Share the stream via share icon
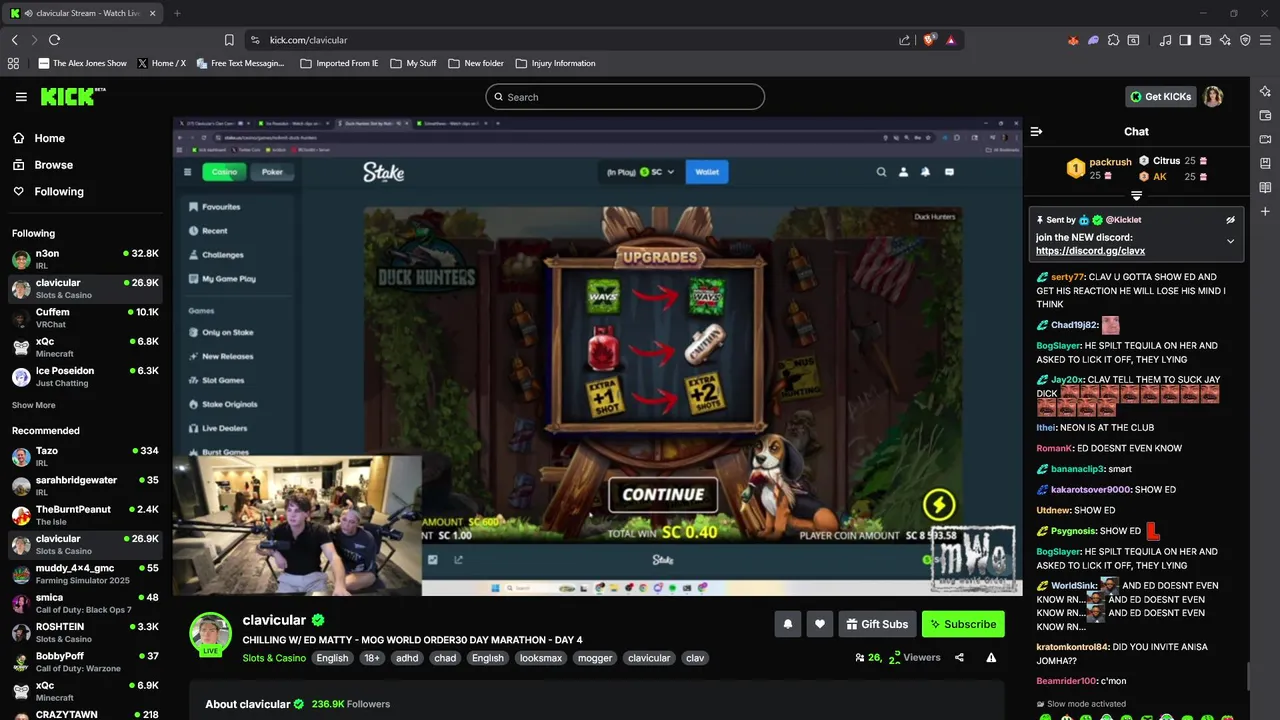Image resolution: width=1280 pixels, height=720 pixels. 959,657
